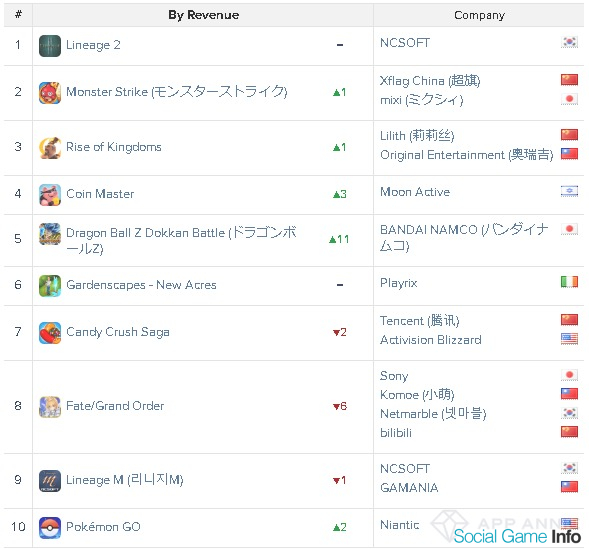The image size is (589, 549).
Task: Click the Gardenscapes app icon
Action: [50, 286]
